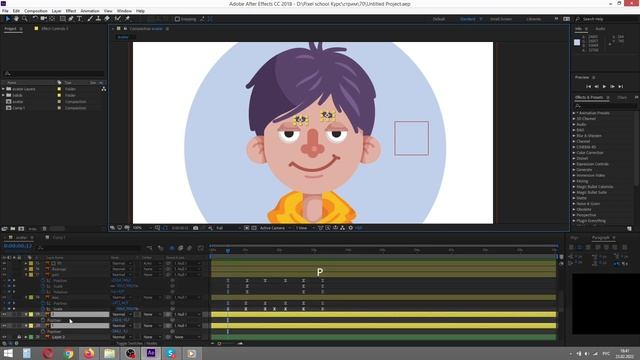
Task: Select the Unified Camera tool
Action: [44, 19]
